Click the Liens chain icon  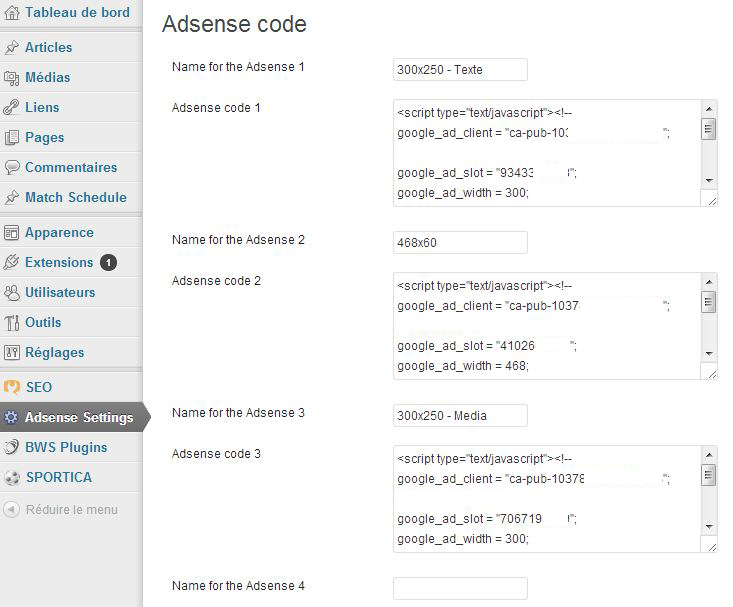(12, 107)
